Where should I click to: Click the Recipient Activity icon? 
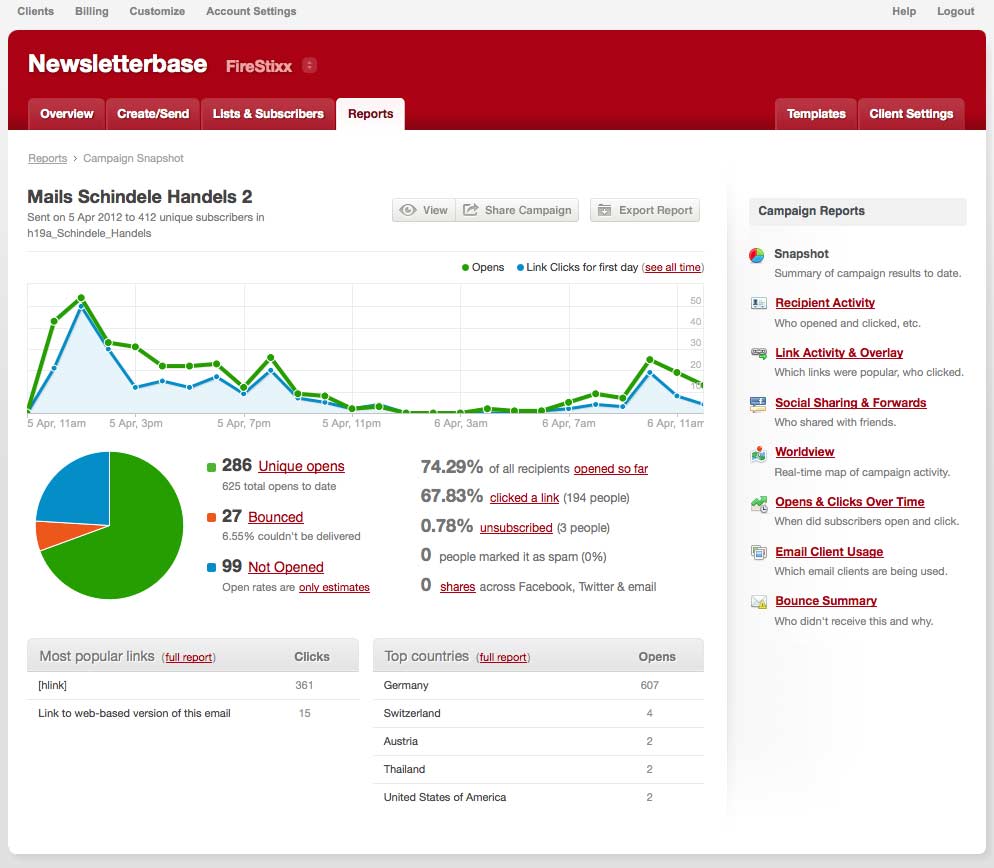757,303
